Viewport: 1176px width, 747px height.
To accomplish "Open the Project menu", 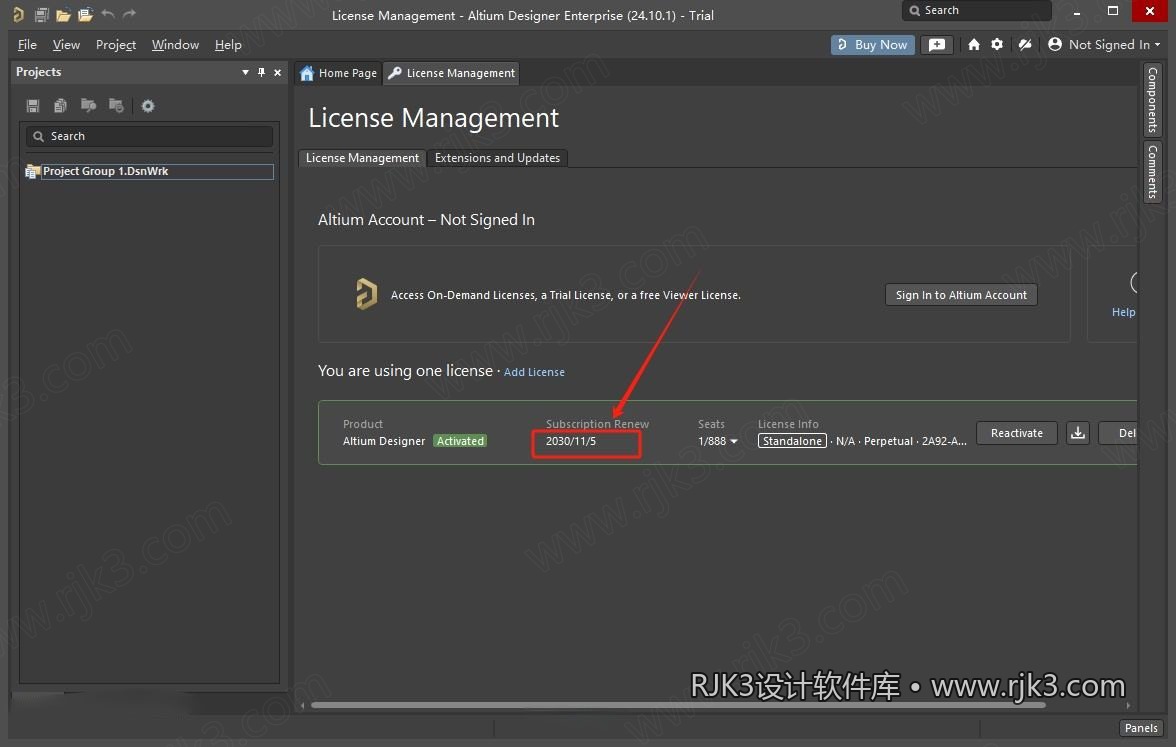I will pos(116,45).
